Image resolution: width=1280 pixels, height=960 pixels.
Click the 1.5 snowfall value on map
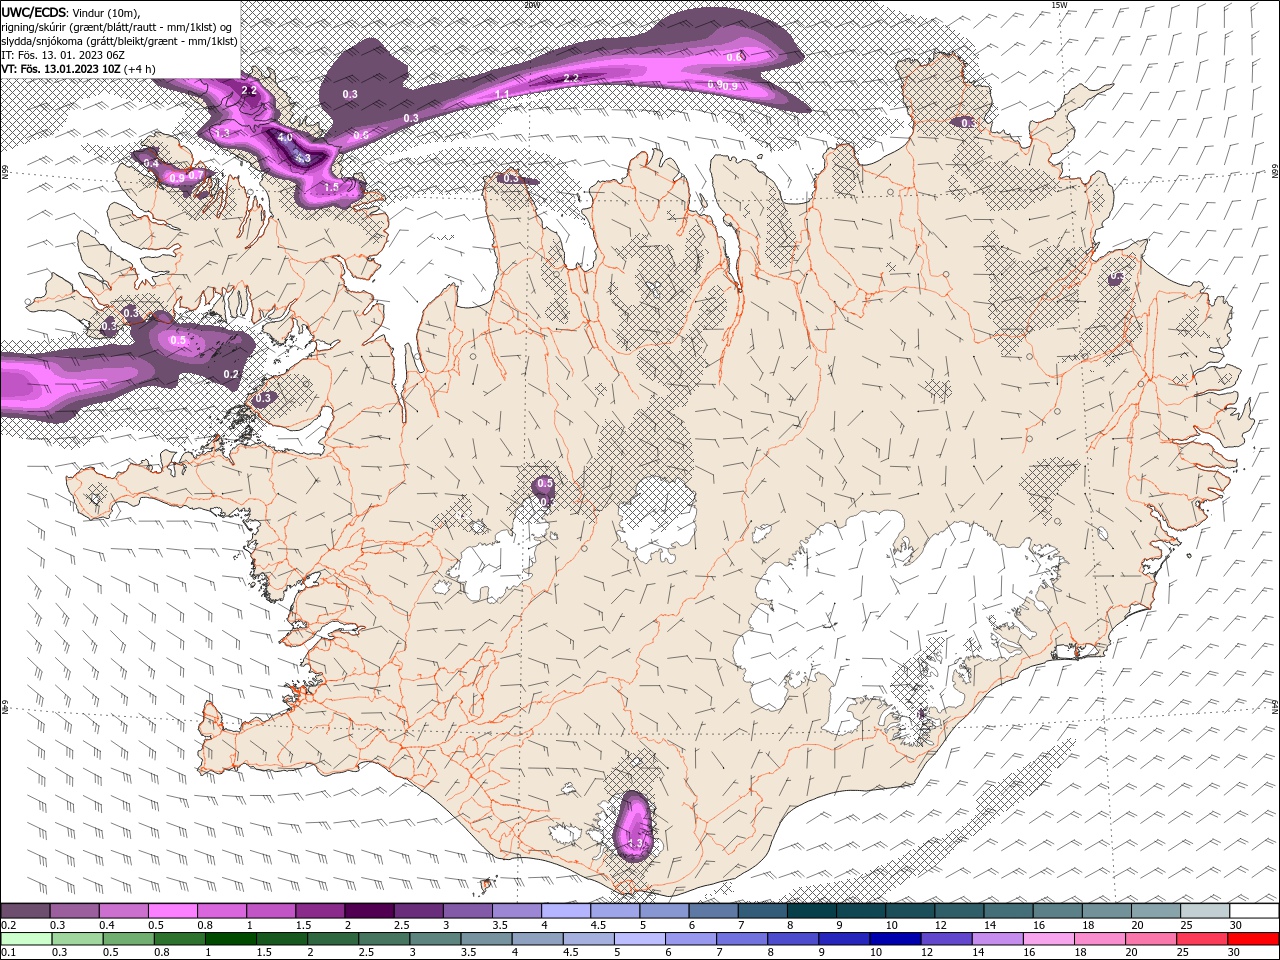coord(331,187)
